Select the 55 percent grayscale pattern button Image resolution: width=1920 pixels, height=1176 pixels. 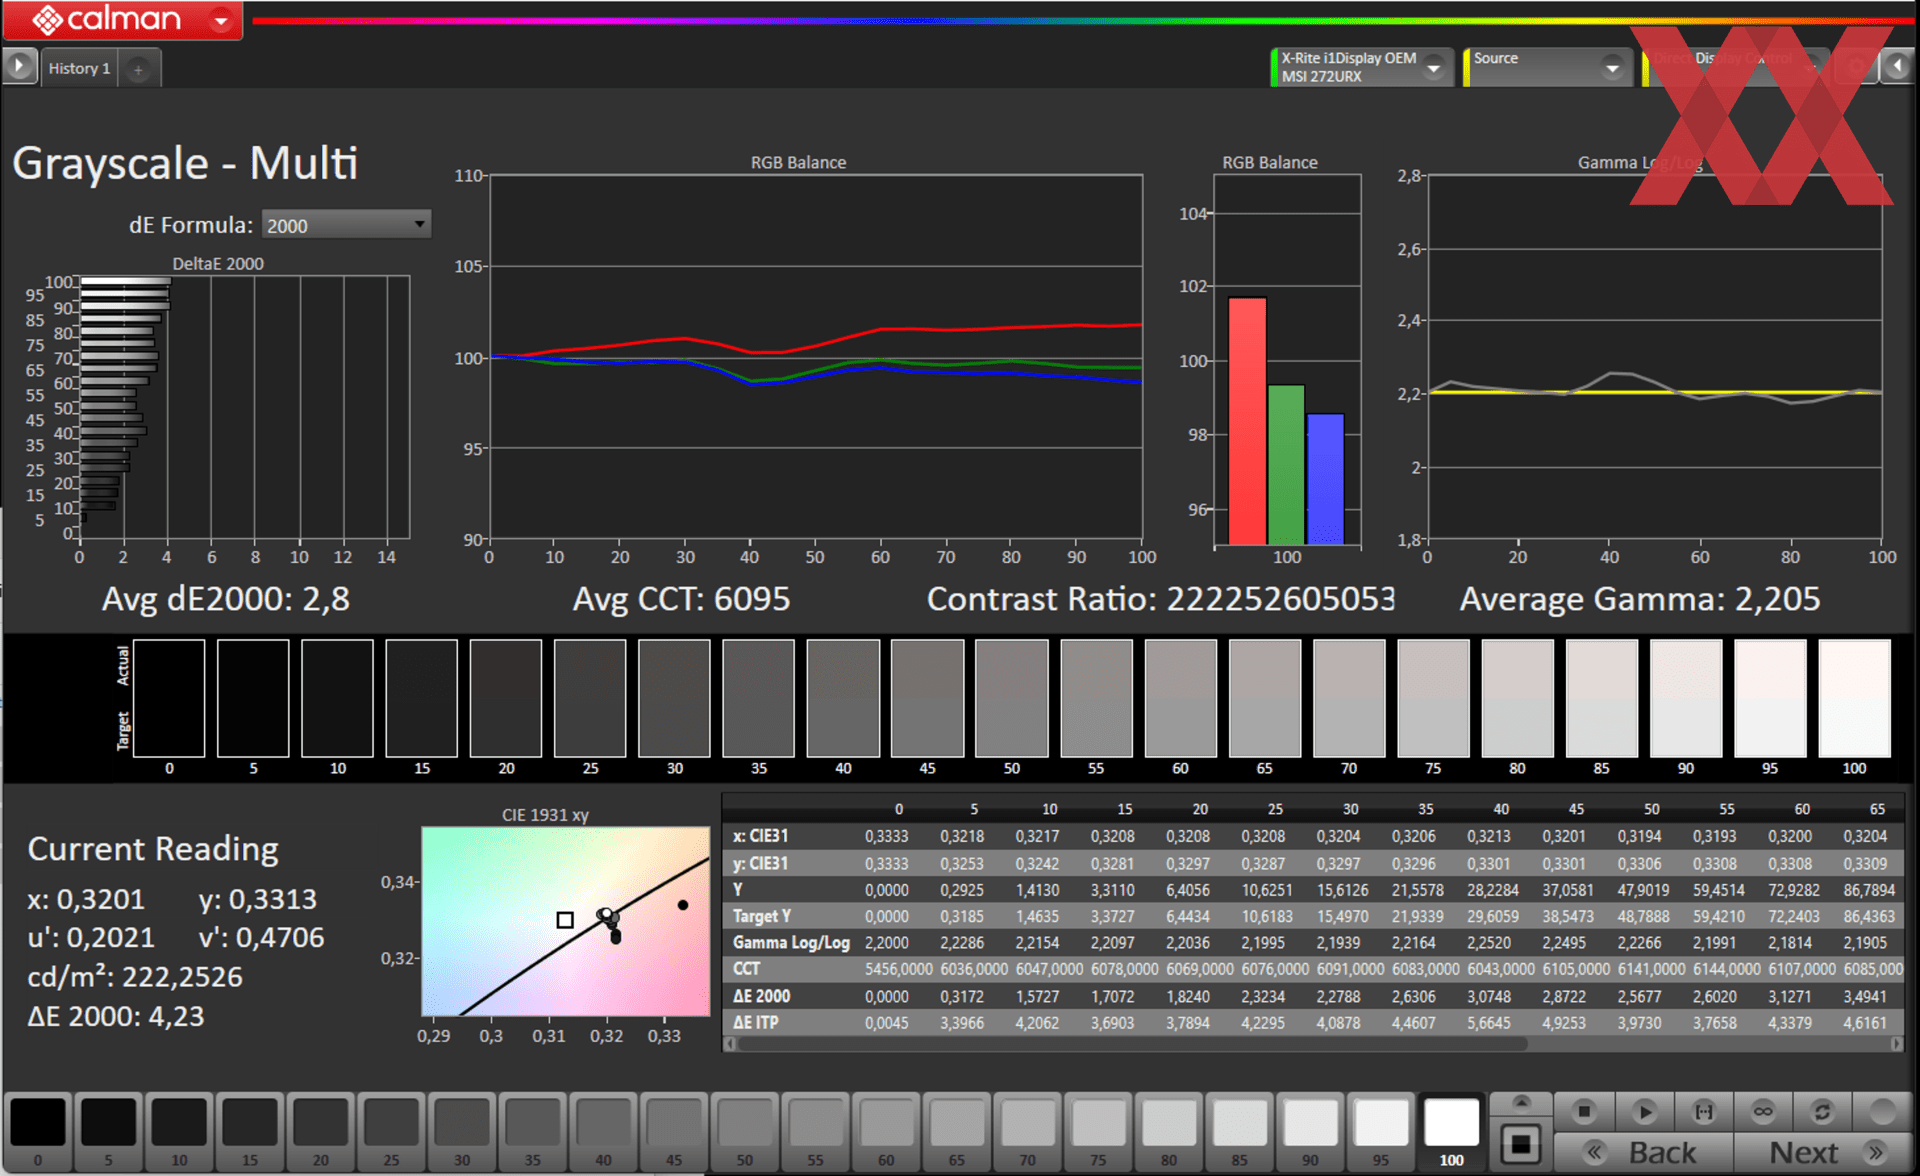815,1131
